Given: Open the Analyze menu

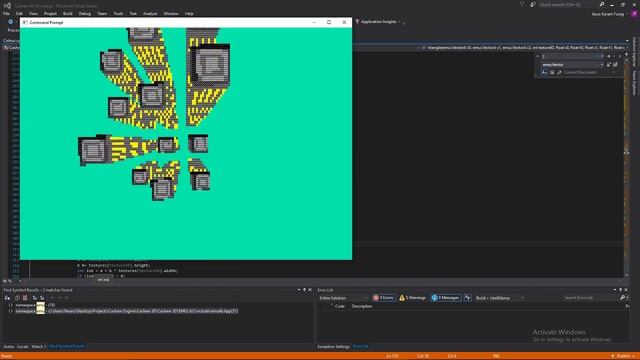Looking at the screenshot, I should [x=150, y=13].
